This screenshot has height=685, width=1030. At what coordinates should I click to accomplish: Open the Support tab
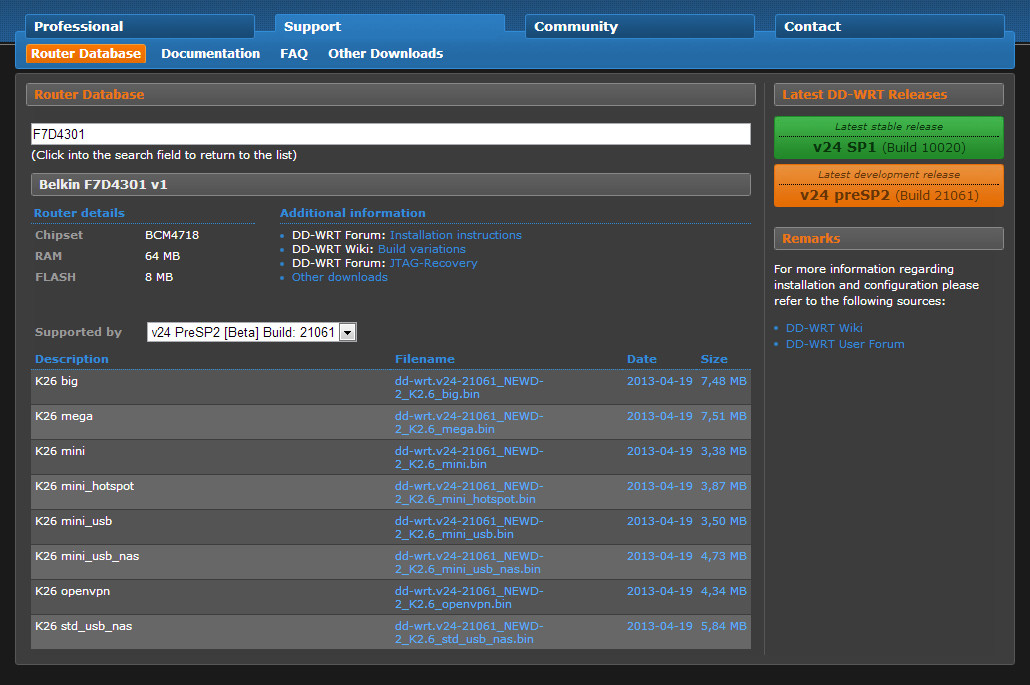click(x=390, y=26)
